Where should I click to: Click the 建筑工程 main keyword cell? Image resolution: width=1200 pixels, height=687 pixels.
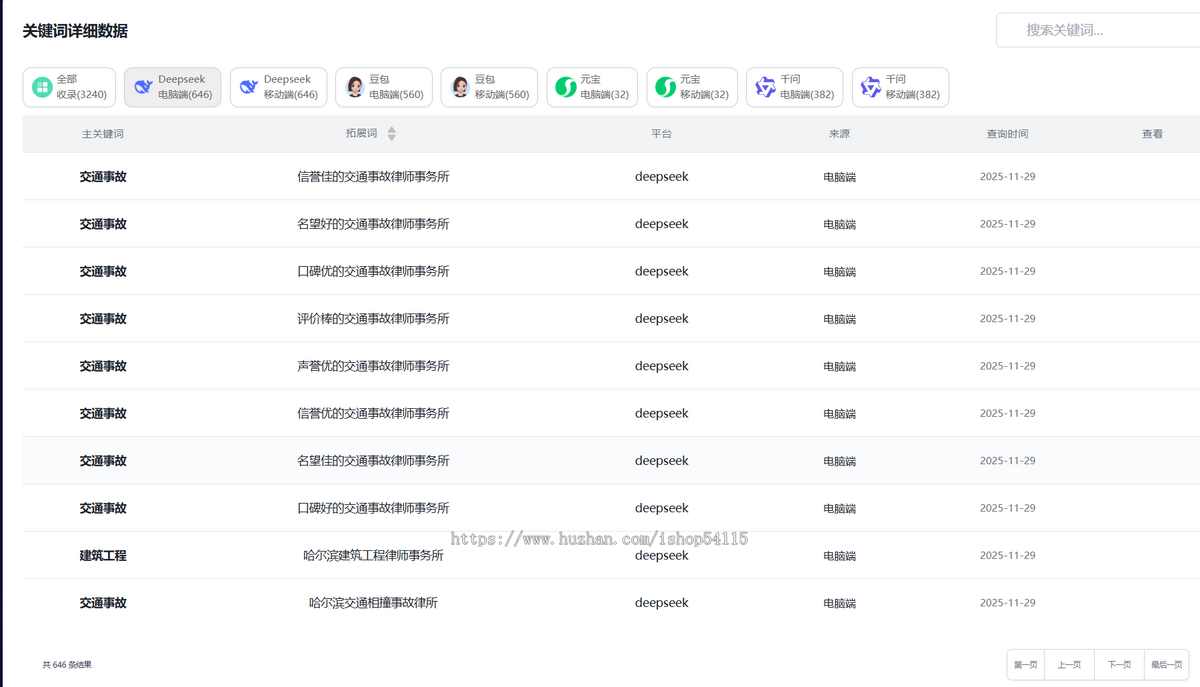point(103,555)
